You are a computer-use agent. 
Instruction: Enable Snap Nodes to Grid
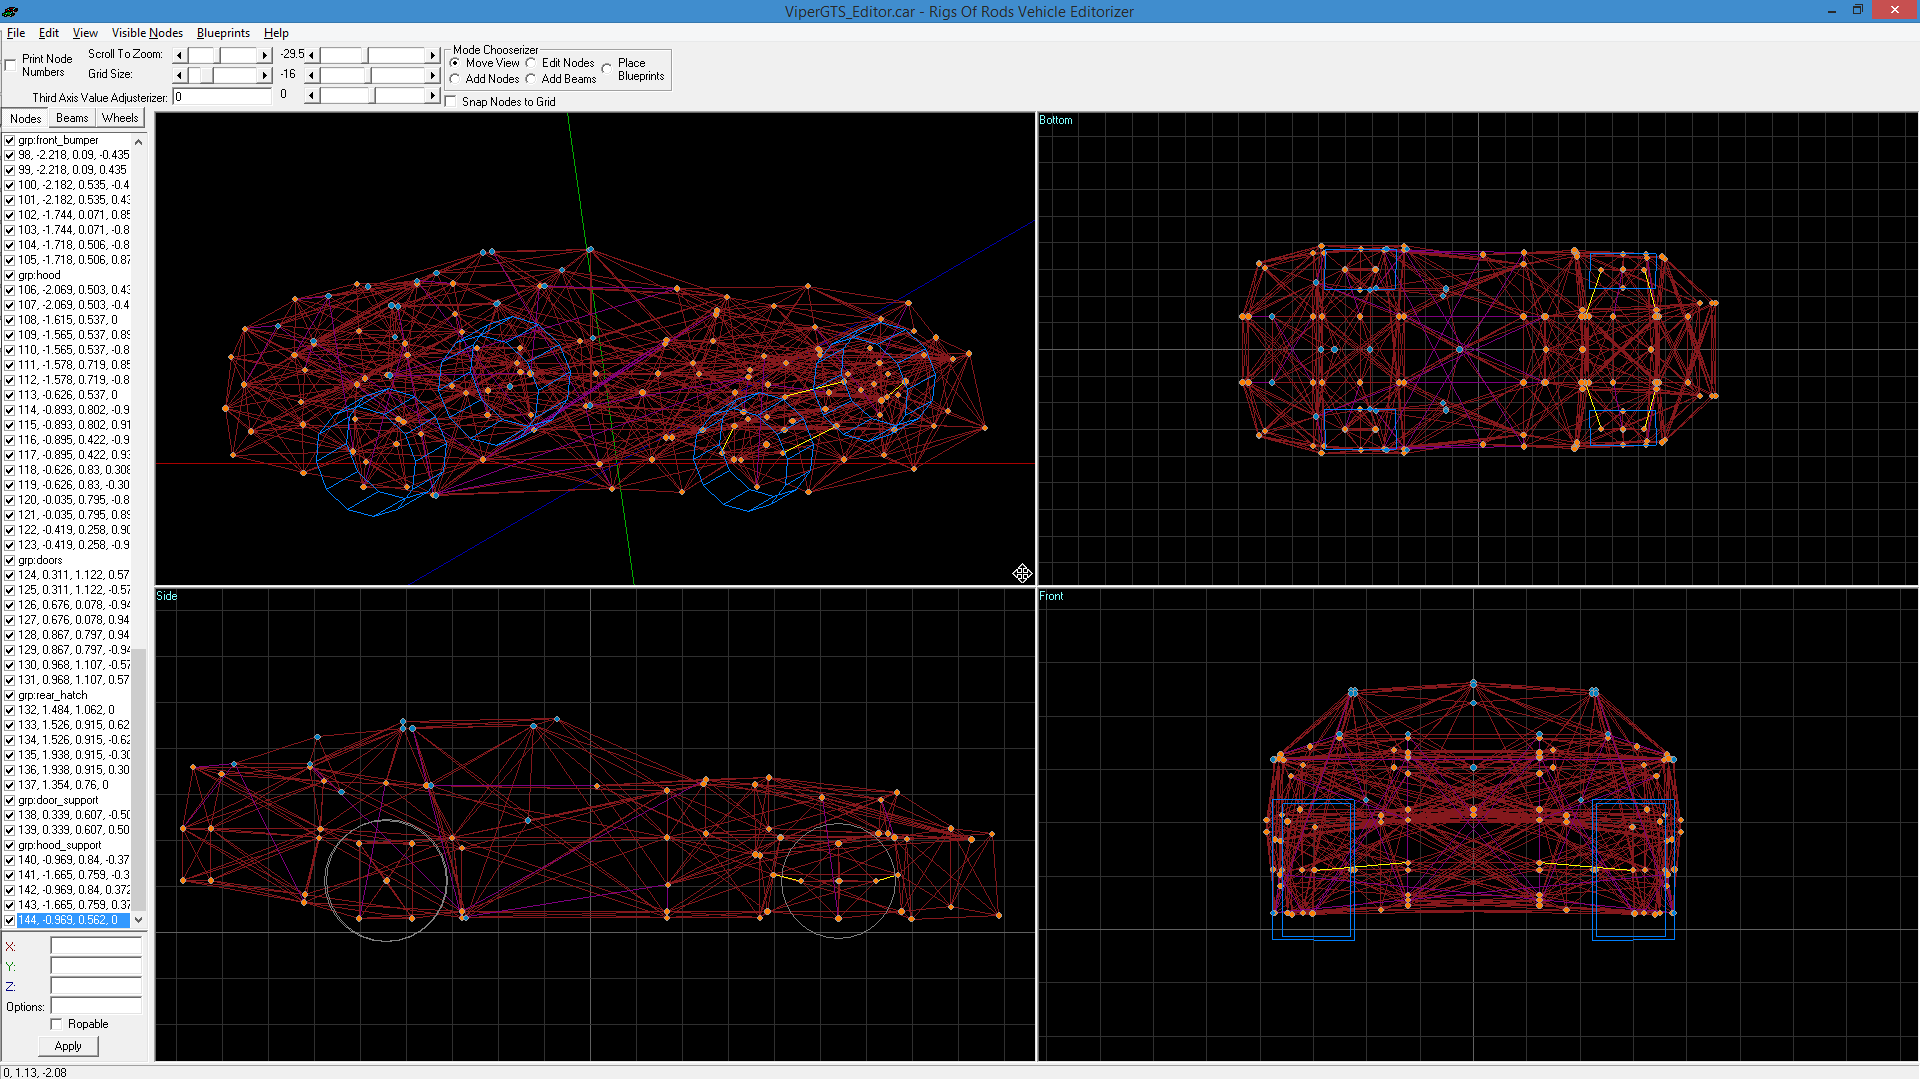[451, 102]
